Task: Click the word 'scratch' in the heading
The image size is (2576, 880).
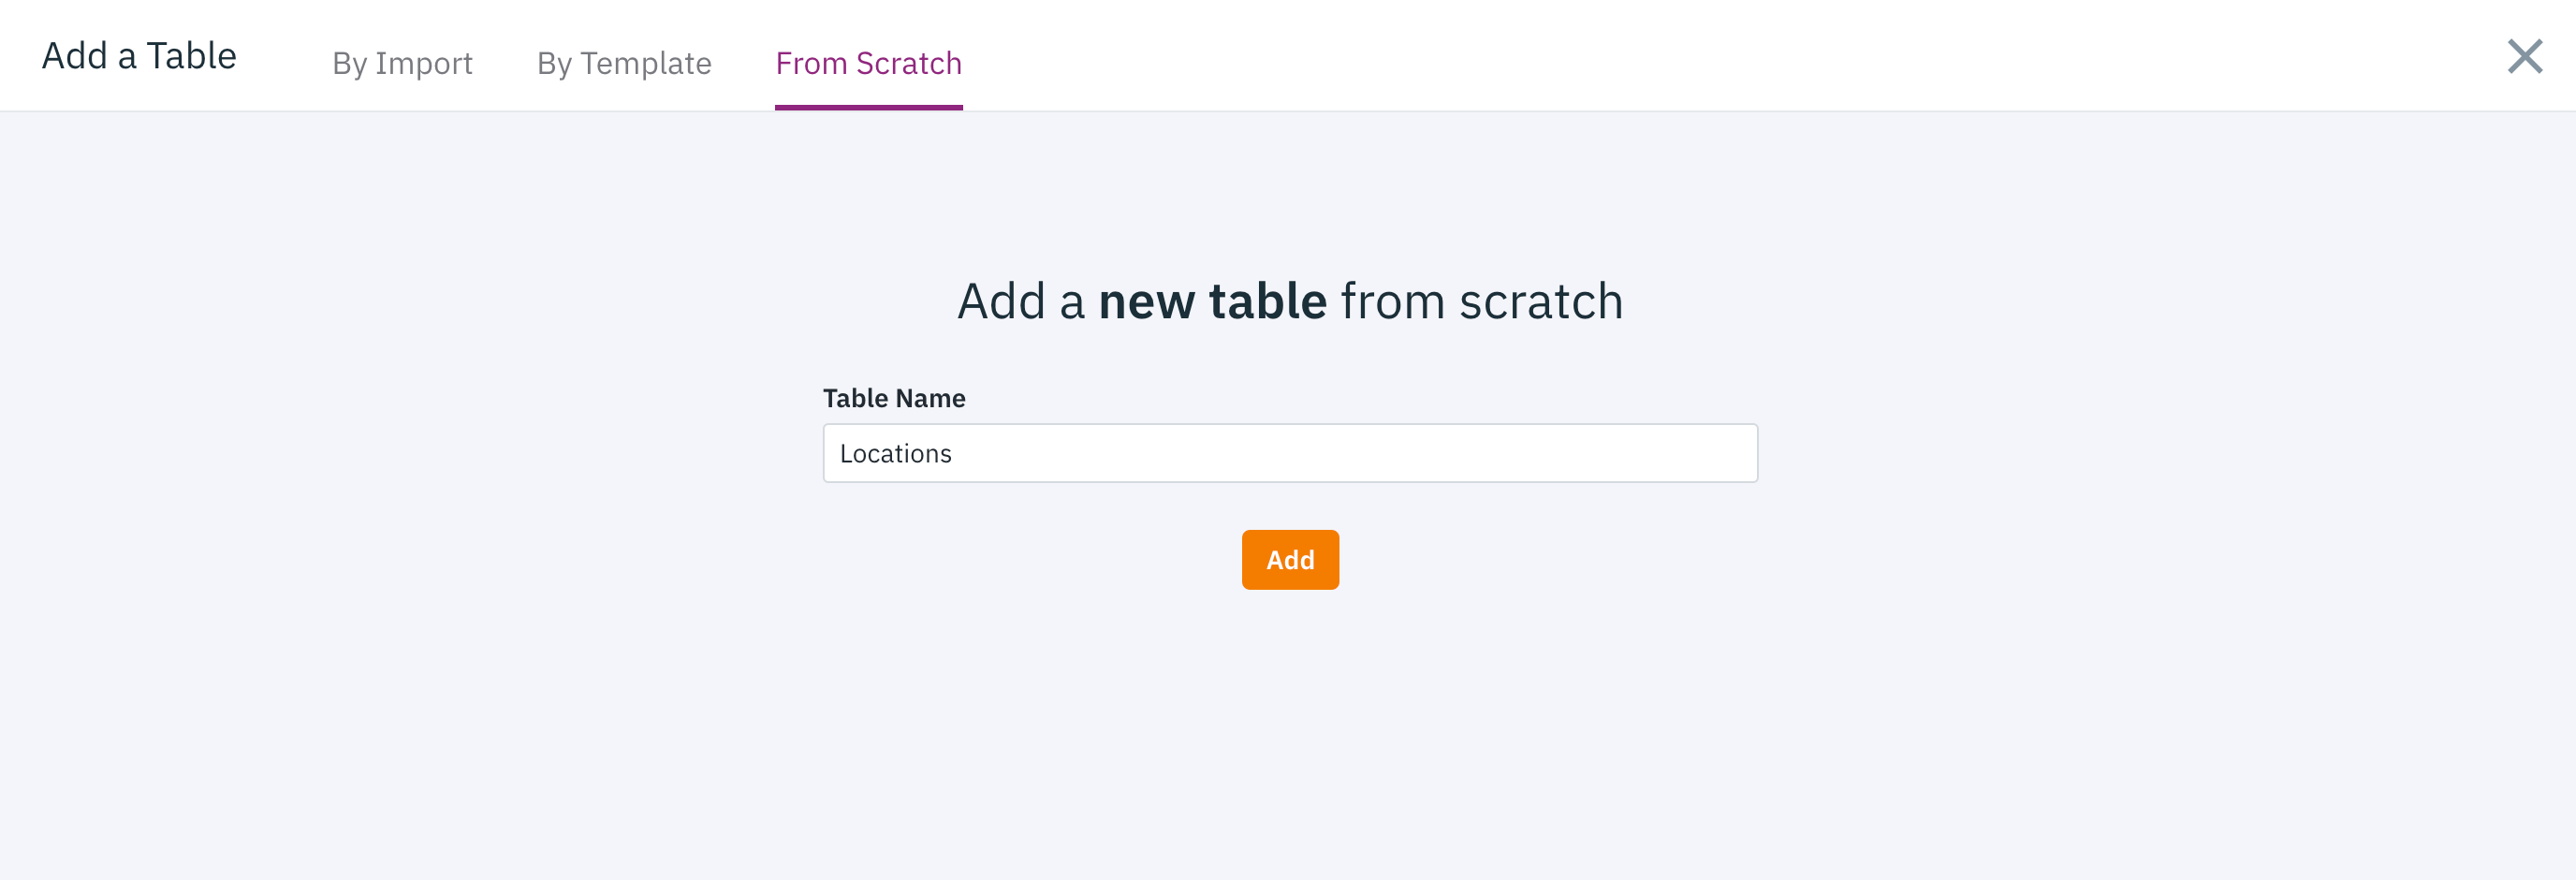Action: point(1541,301)
